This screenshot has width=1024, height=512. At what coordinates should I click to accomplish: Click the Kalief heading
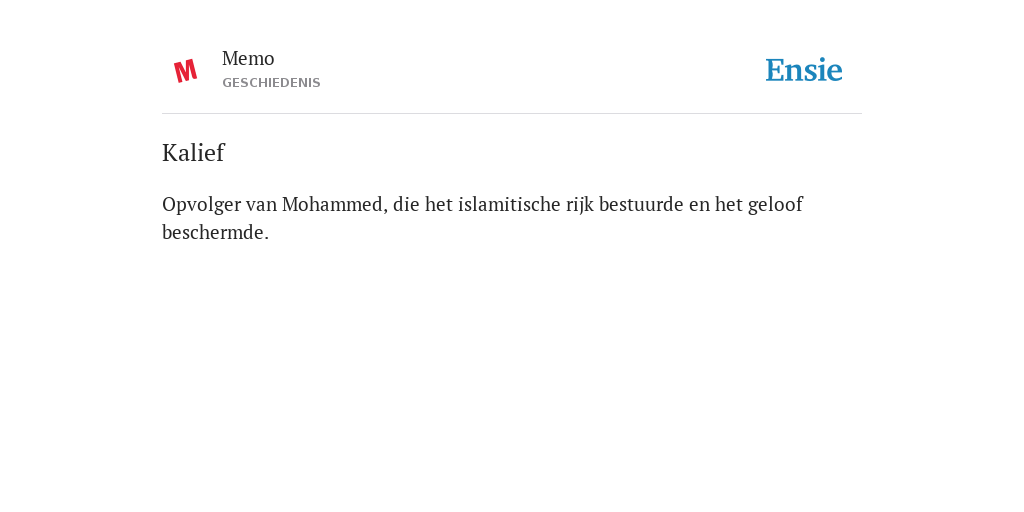click(193, 153)
